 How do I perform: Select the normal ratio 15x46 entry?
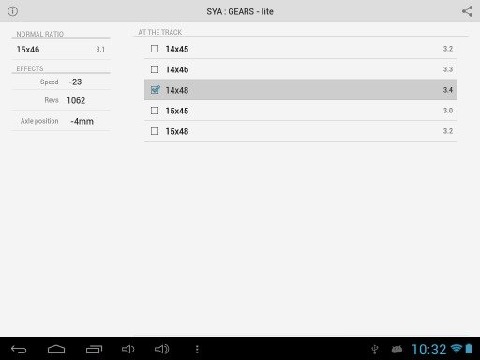[x=61, y=49]
